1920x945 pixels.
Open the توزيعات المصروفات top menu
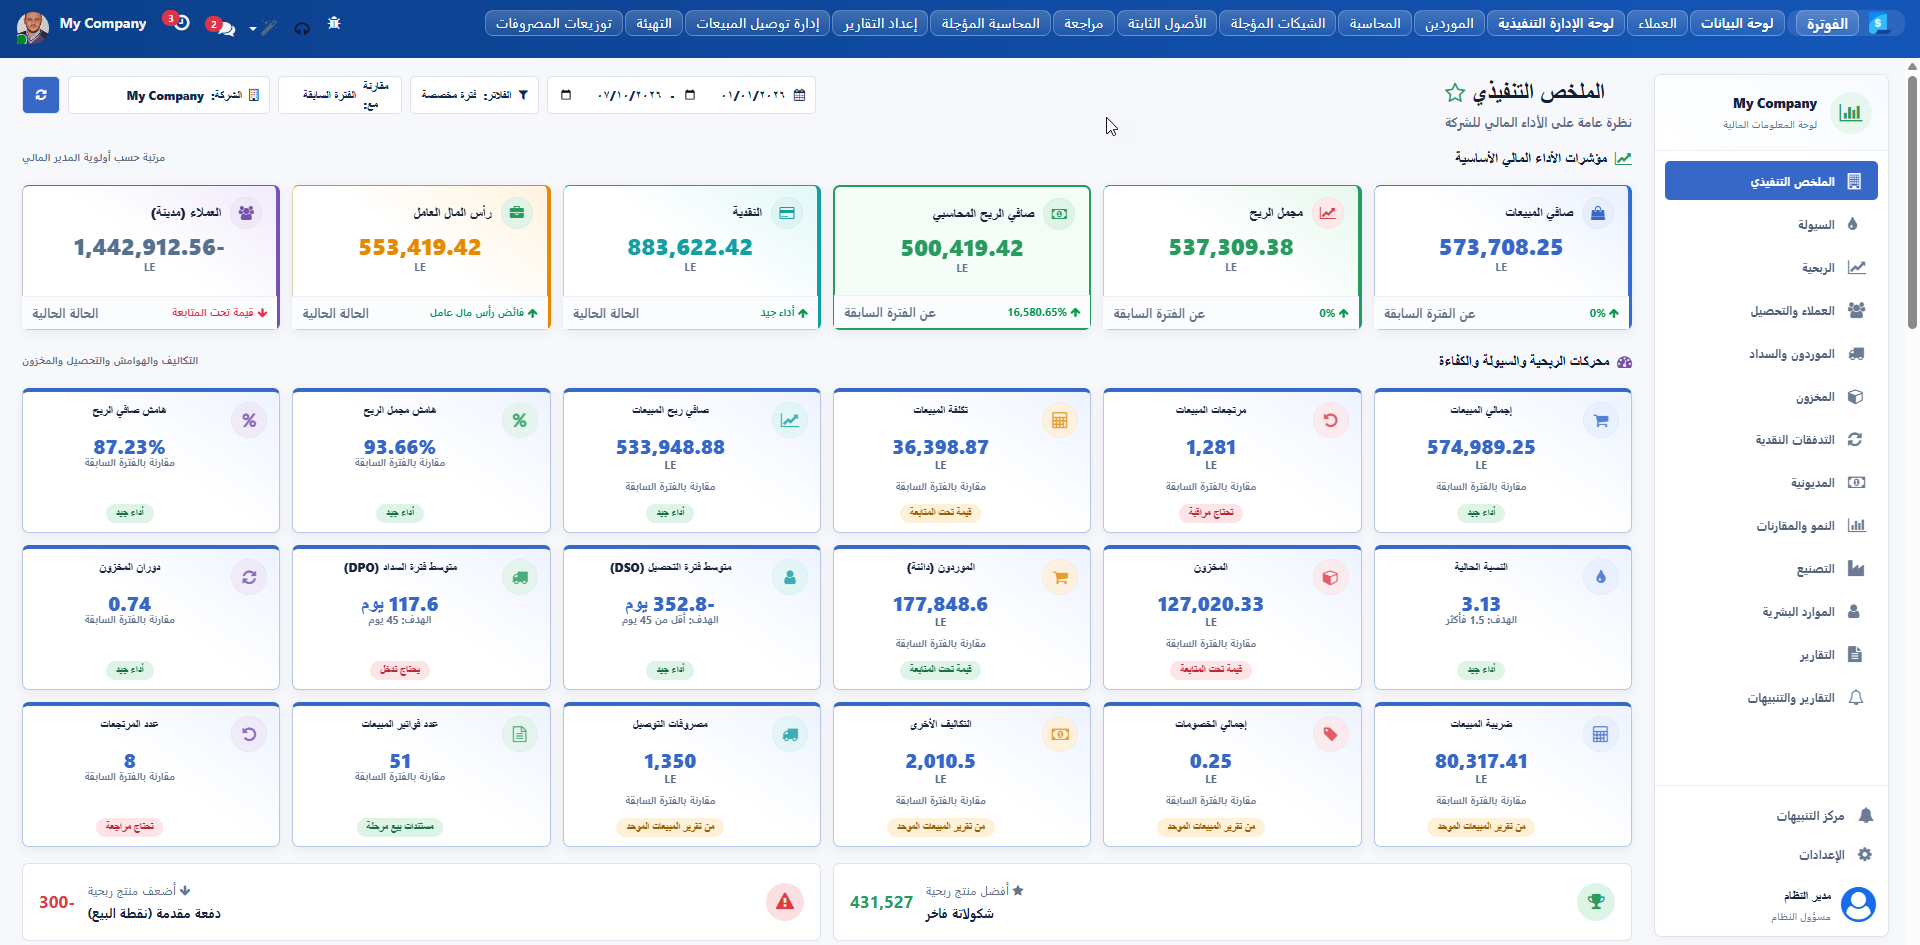point(554,23)
